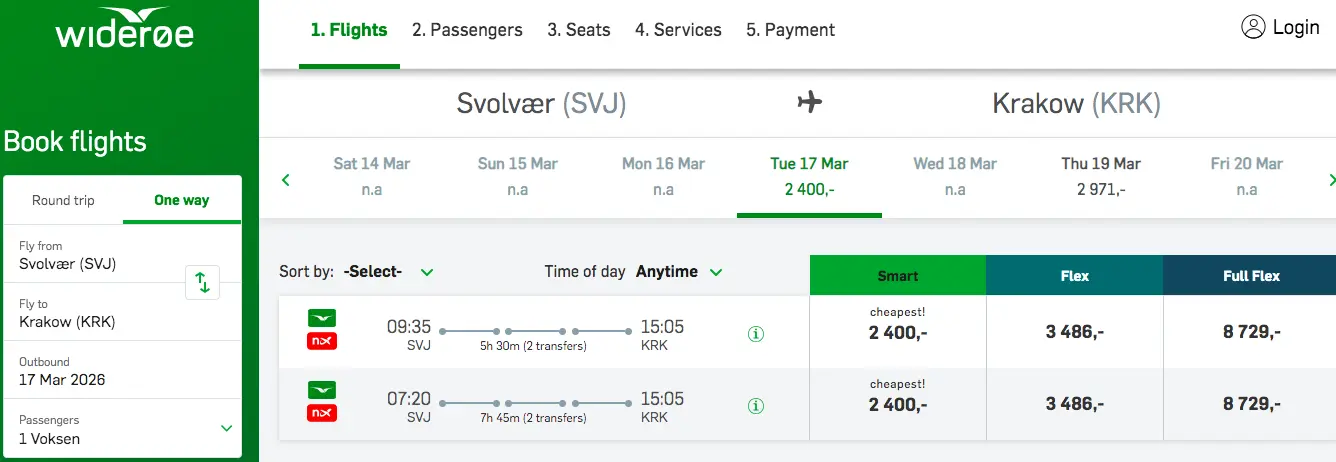Show later dates with right arrow
The image size is (1336, 462).
click(1331, 180)
